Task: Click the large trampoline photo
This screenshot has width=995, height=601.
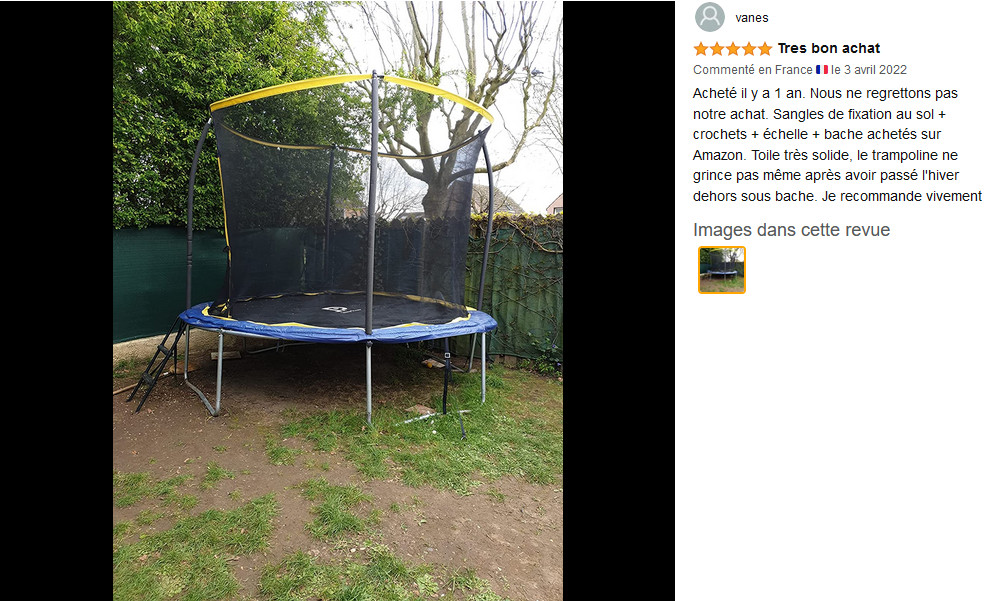Action: tap(338, 301)
